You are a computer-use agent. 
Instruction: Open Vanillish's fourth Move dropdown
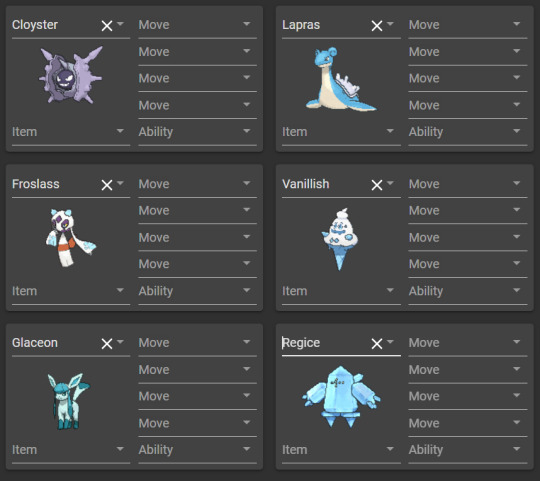pyautogui.click(x=468, y=264)
